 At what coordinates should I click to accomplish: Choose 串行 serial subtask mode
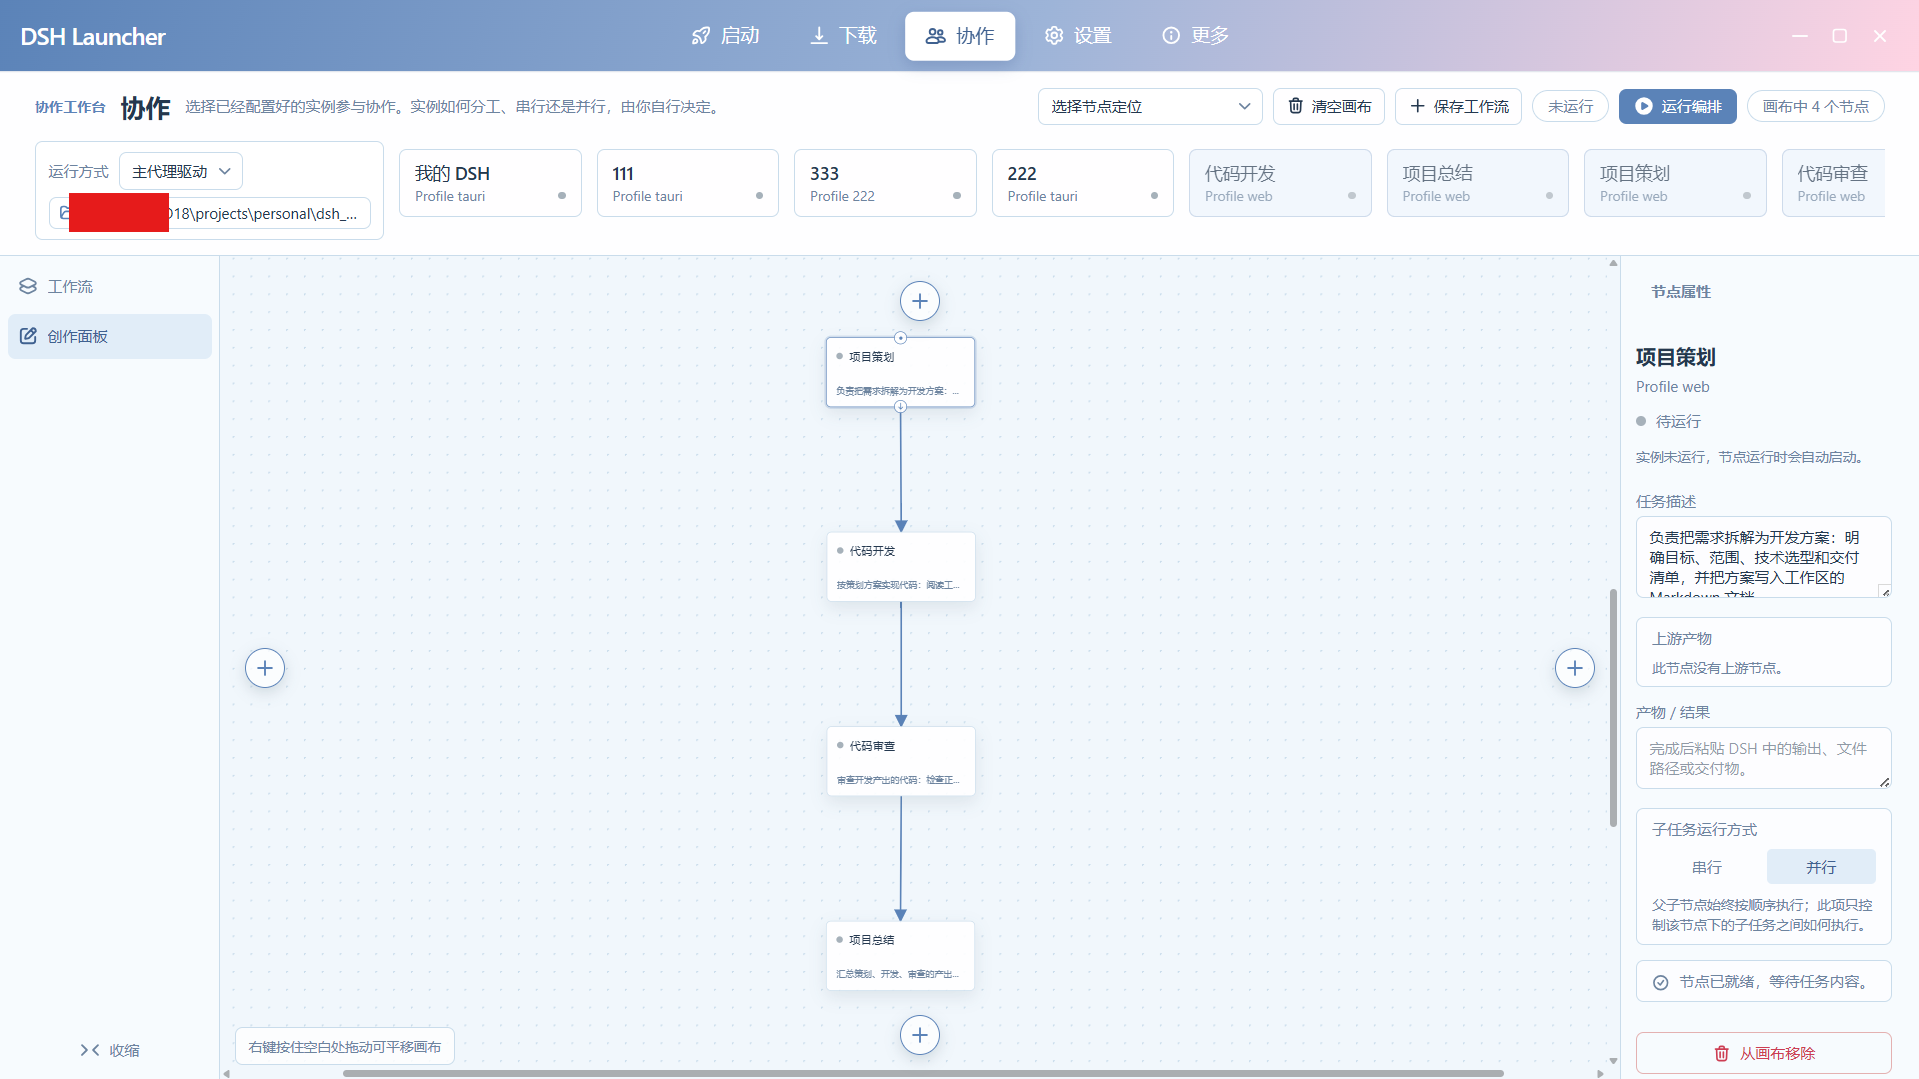click(x=1707, y=867)
